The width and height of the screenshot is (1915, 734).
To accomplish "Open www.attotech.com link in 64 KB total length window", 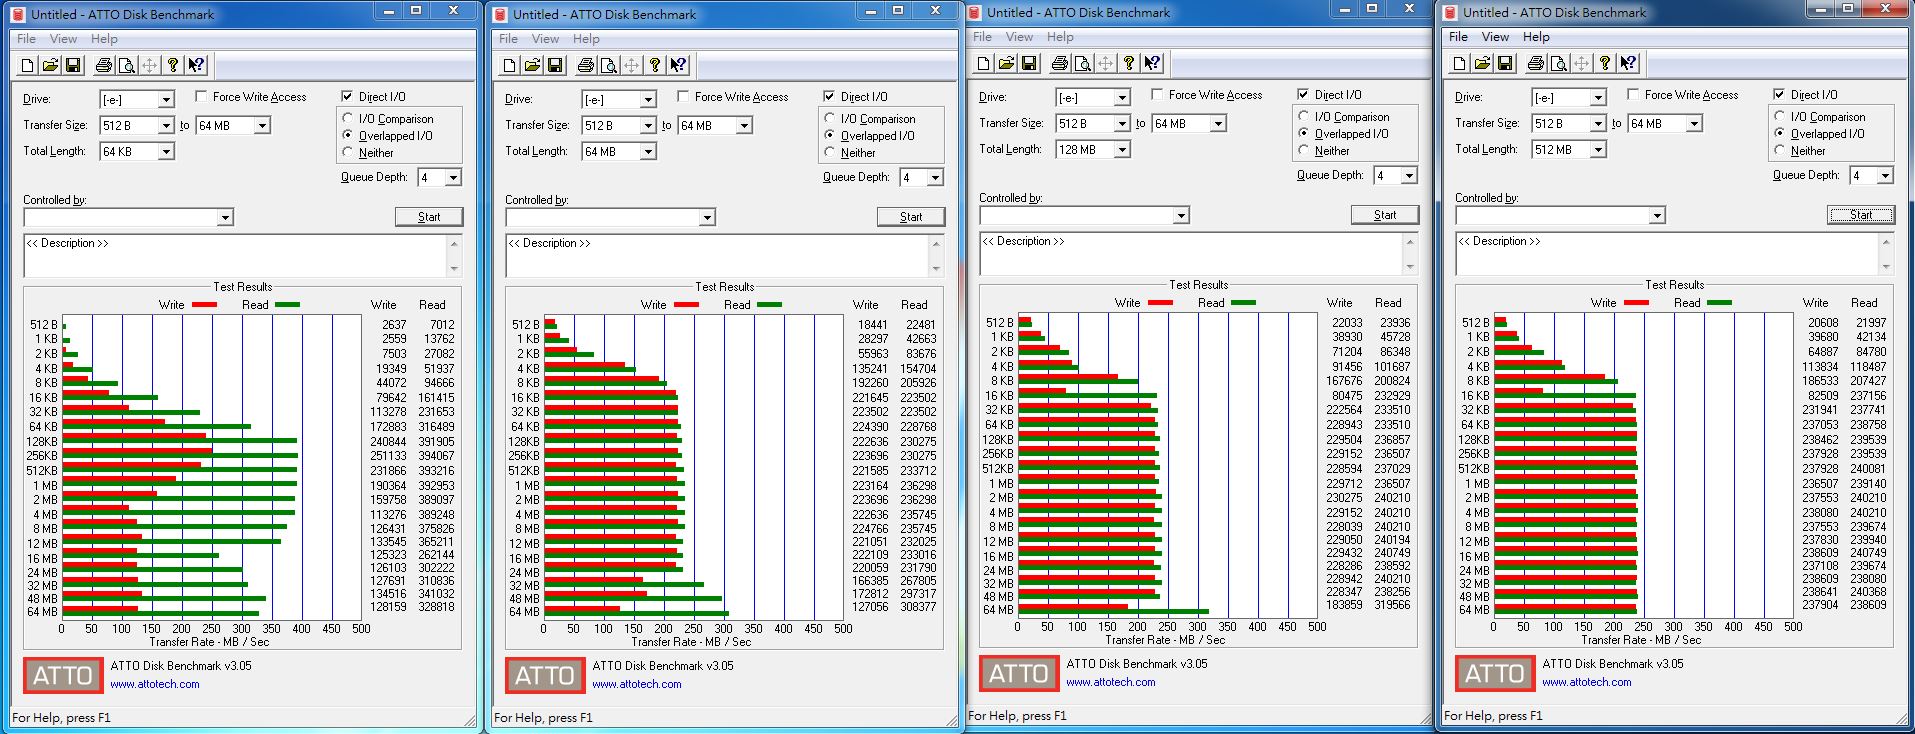I will [155, 685].
